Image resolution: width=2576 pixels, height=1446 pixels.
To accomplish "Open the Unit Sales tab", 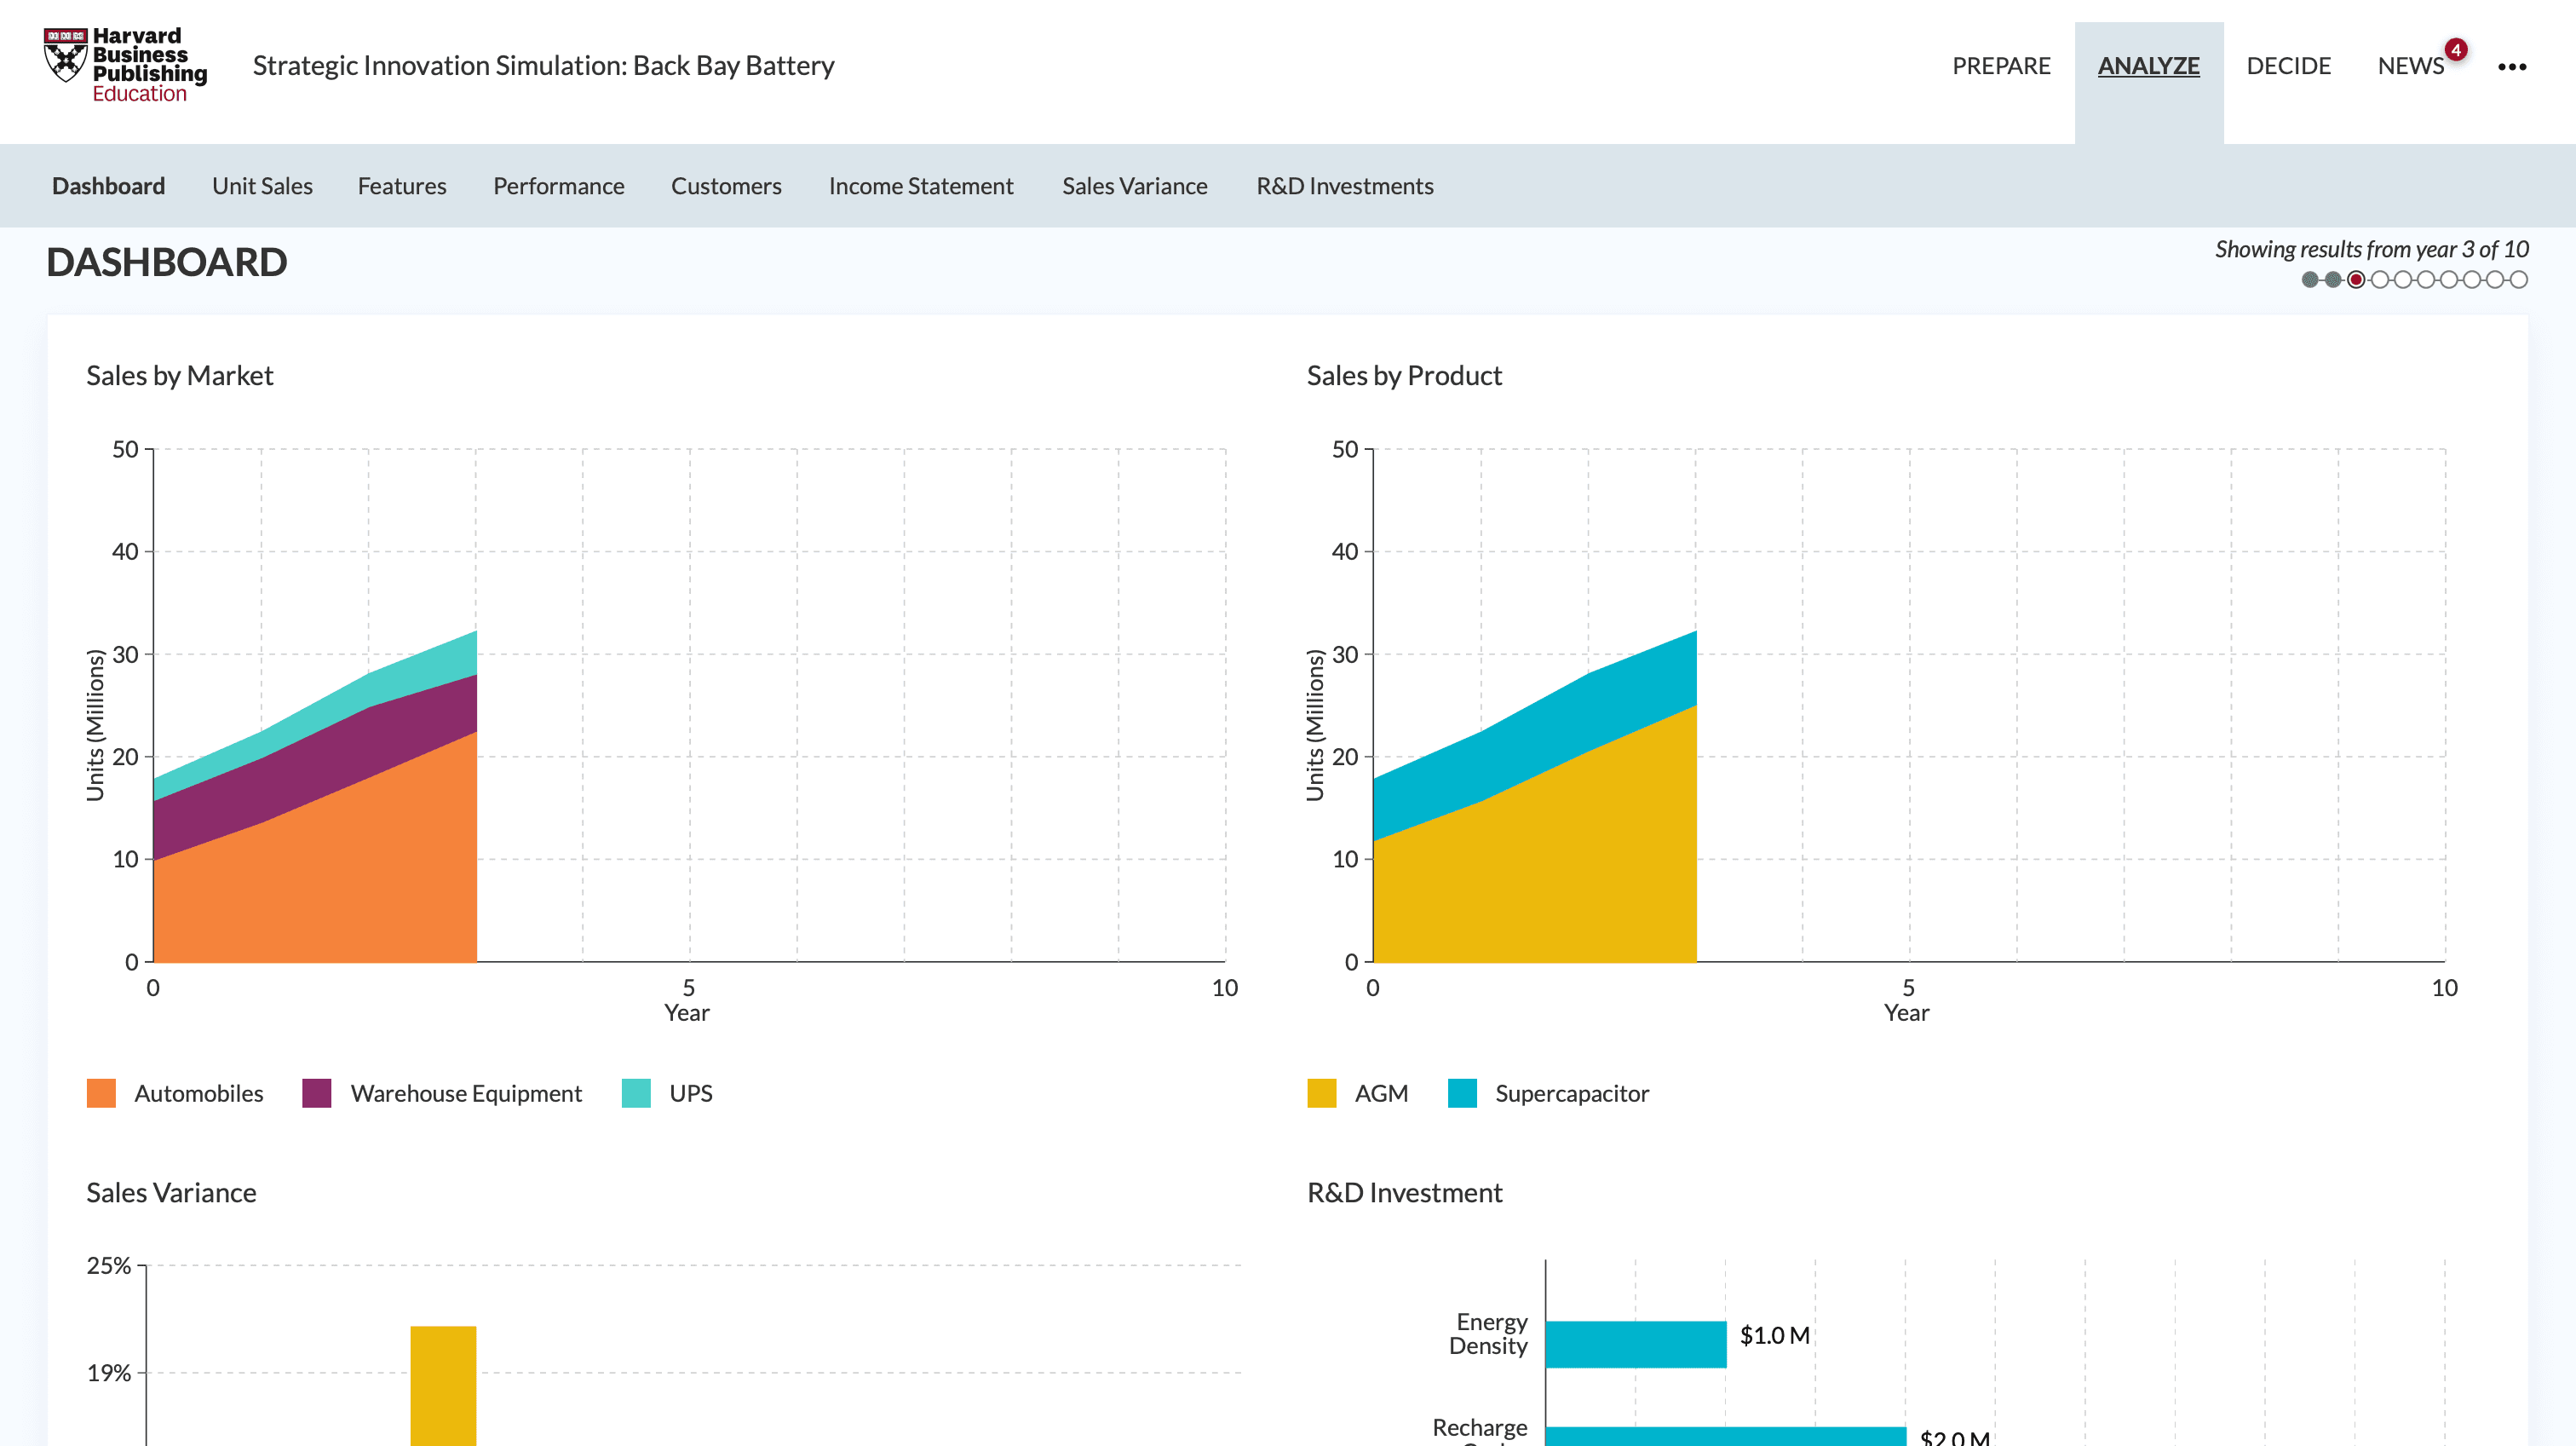I will (262, 186).
